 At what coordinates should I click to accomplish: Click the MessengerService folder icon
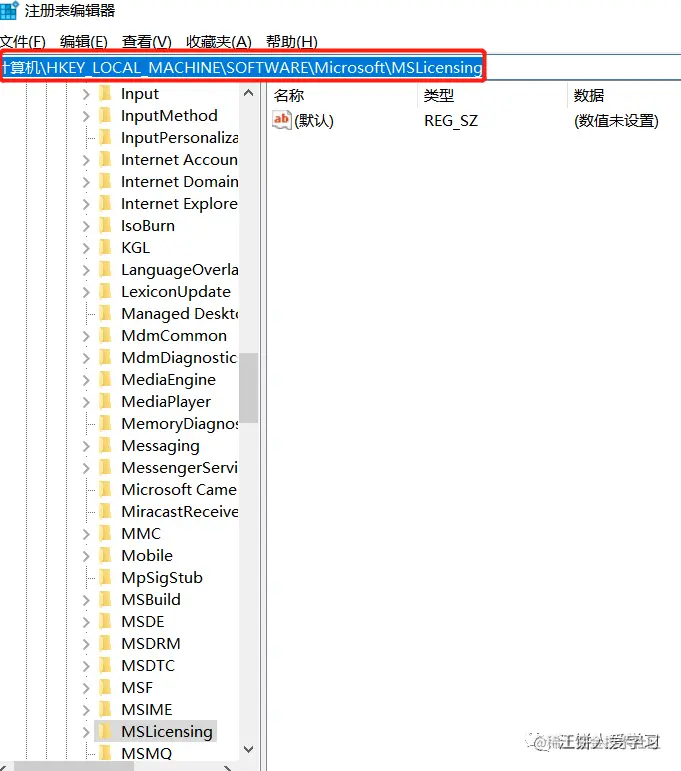105,467
